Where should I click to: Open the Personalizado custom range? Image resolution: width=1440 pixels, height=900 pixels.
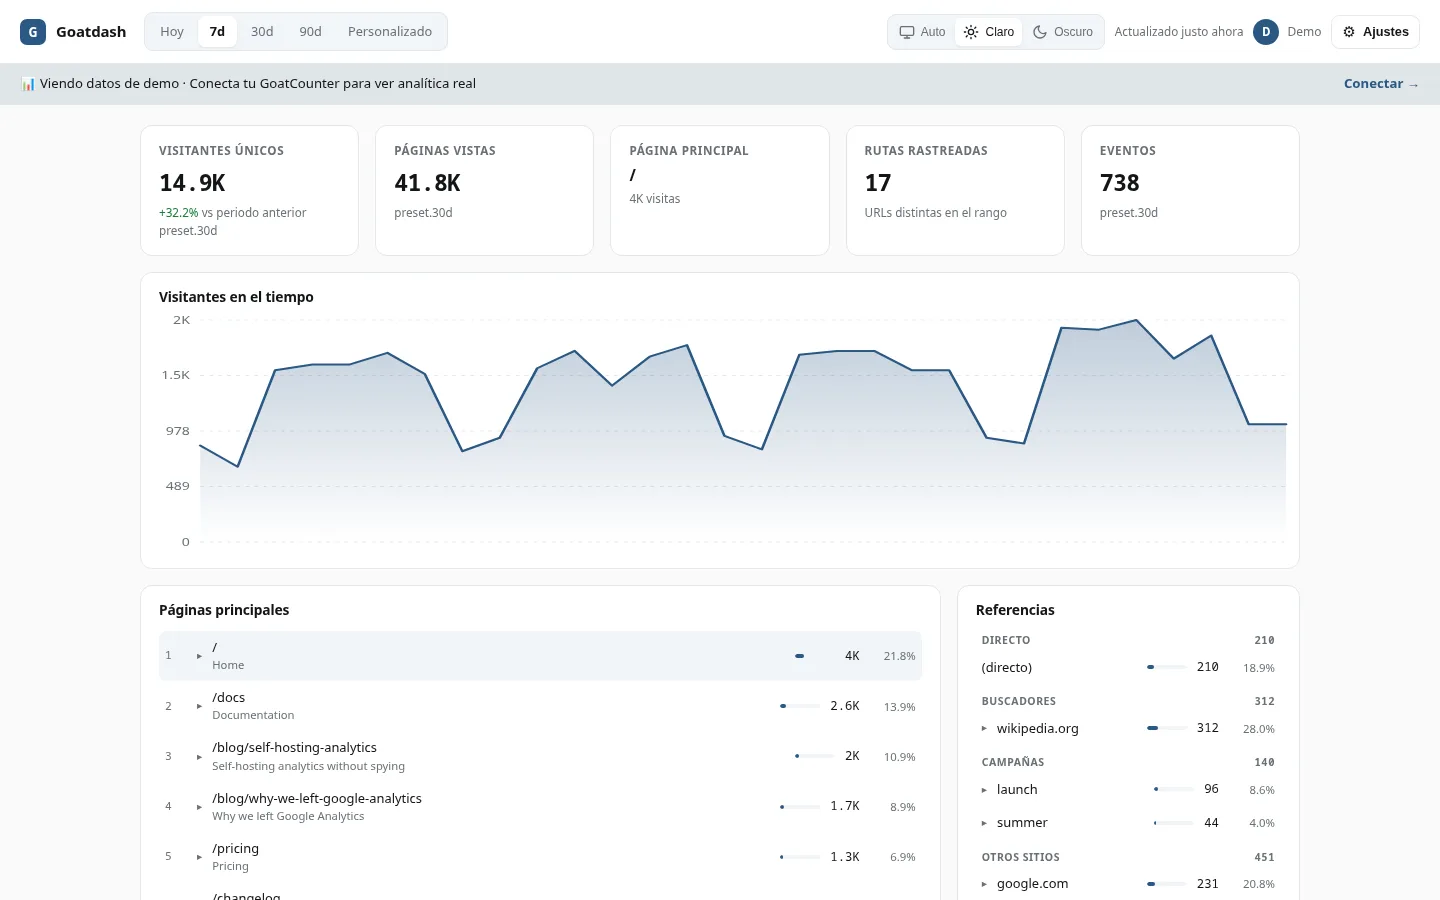(x=390, y=32)
